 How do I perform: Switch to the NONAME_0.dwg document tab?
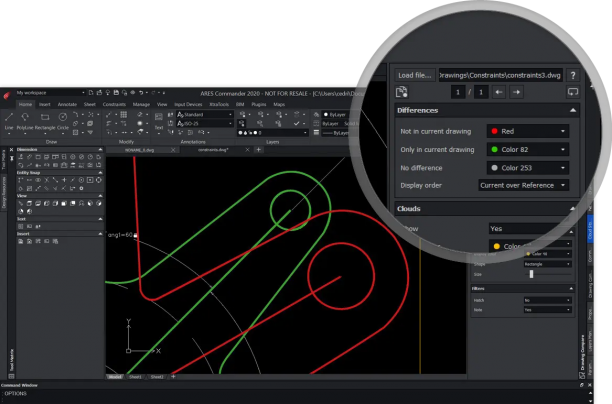(139, 150)
